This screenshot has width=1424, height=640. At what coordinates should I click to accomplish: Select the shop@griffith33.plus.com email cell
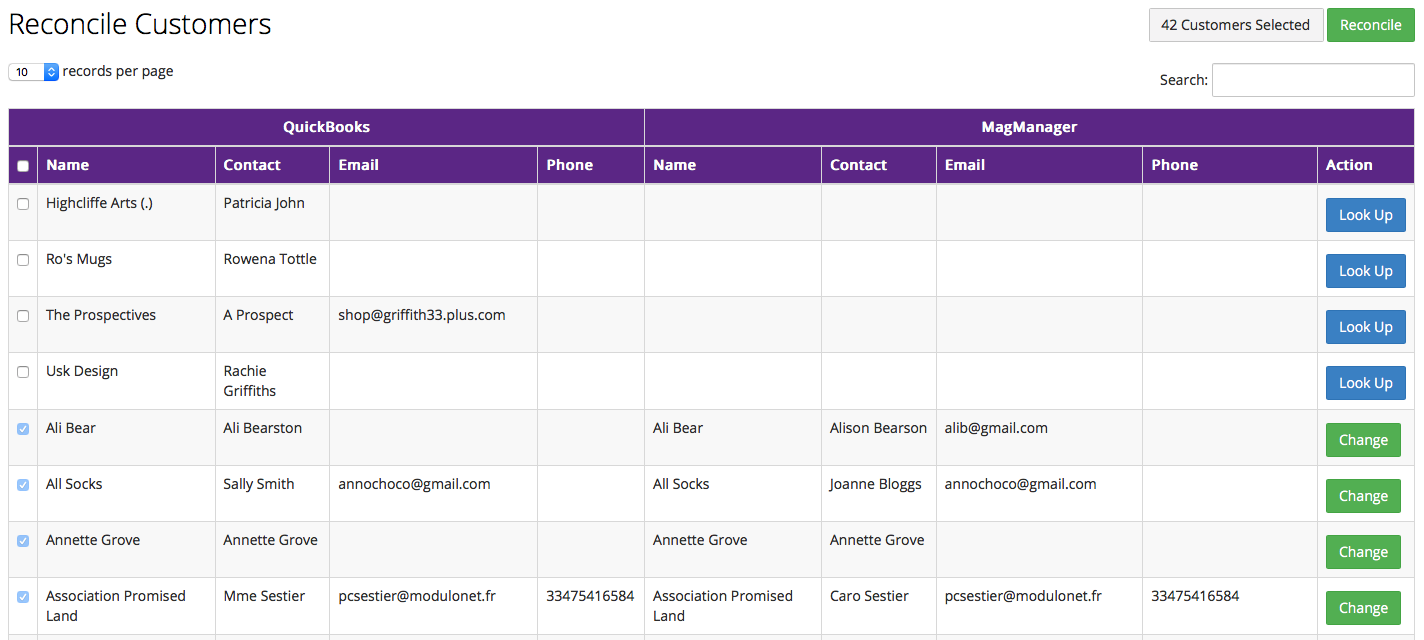[433, 325]
